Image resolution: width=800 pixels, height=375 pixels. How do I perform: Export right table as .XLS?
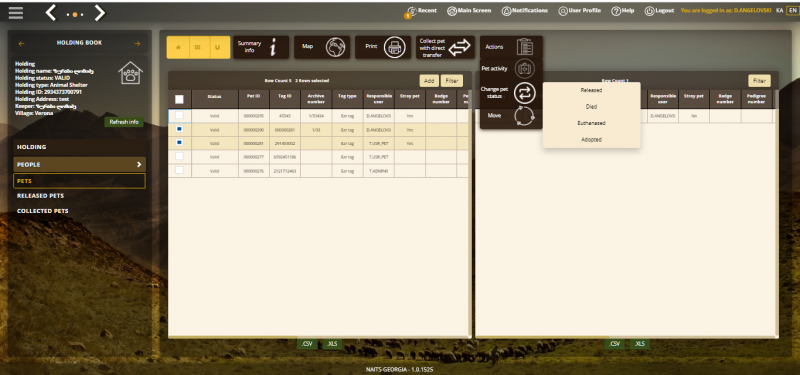tap(640, 344)
